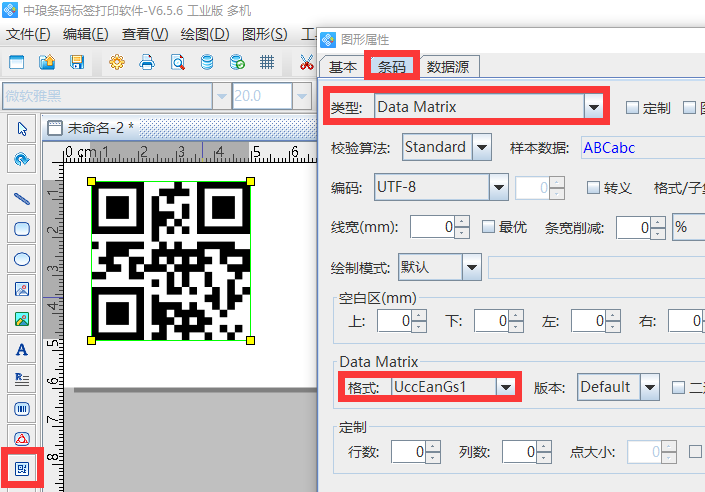
Task: Choose the blue-framed picture tool
Action: click(x=22, y=289)
